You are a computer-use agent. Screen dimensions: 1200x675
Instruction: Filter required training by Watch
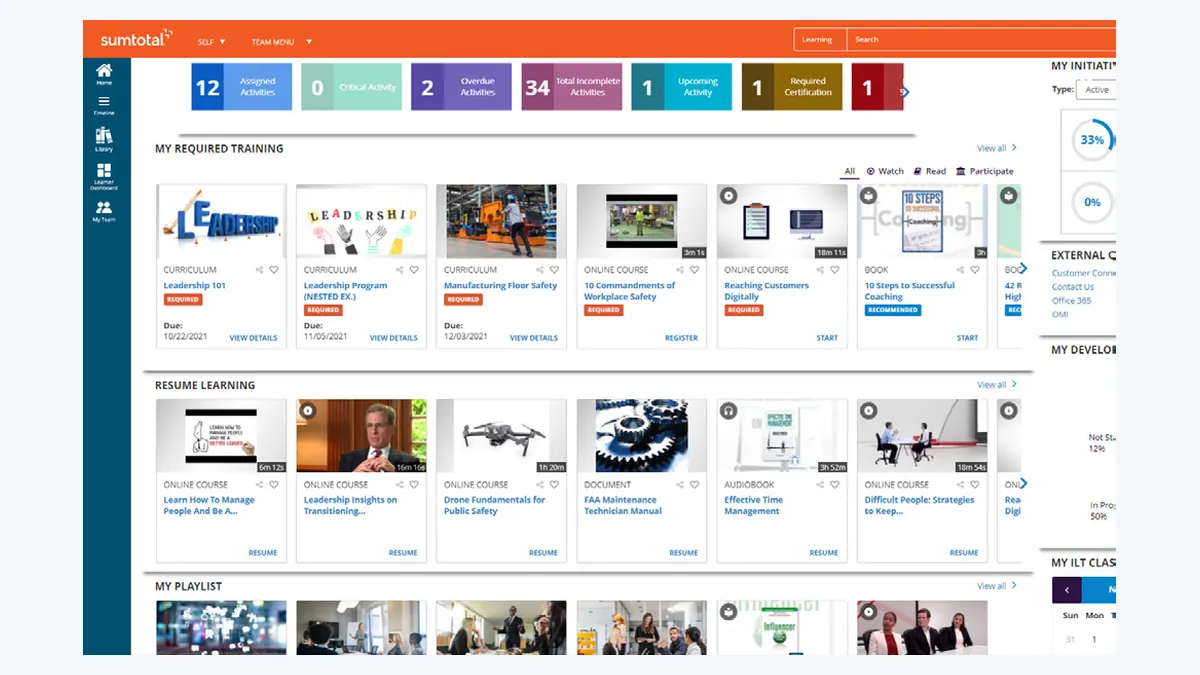click(x=885, y=171)
